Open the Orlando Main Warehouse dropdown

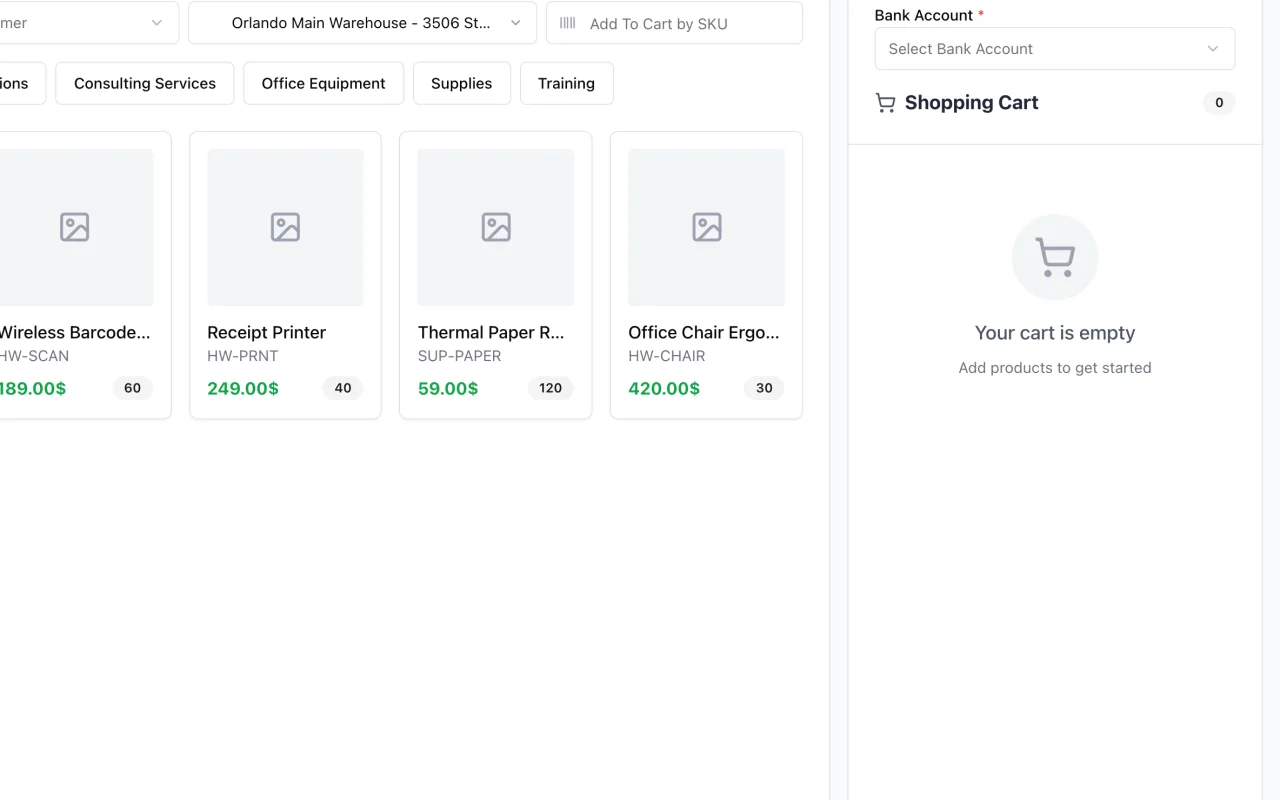click(x=362, y=23)
